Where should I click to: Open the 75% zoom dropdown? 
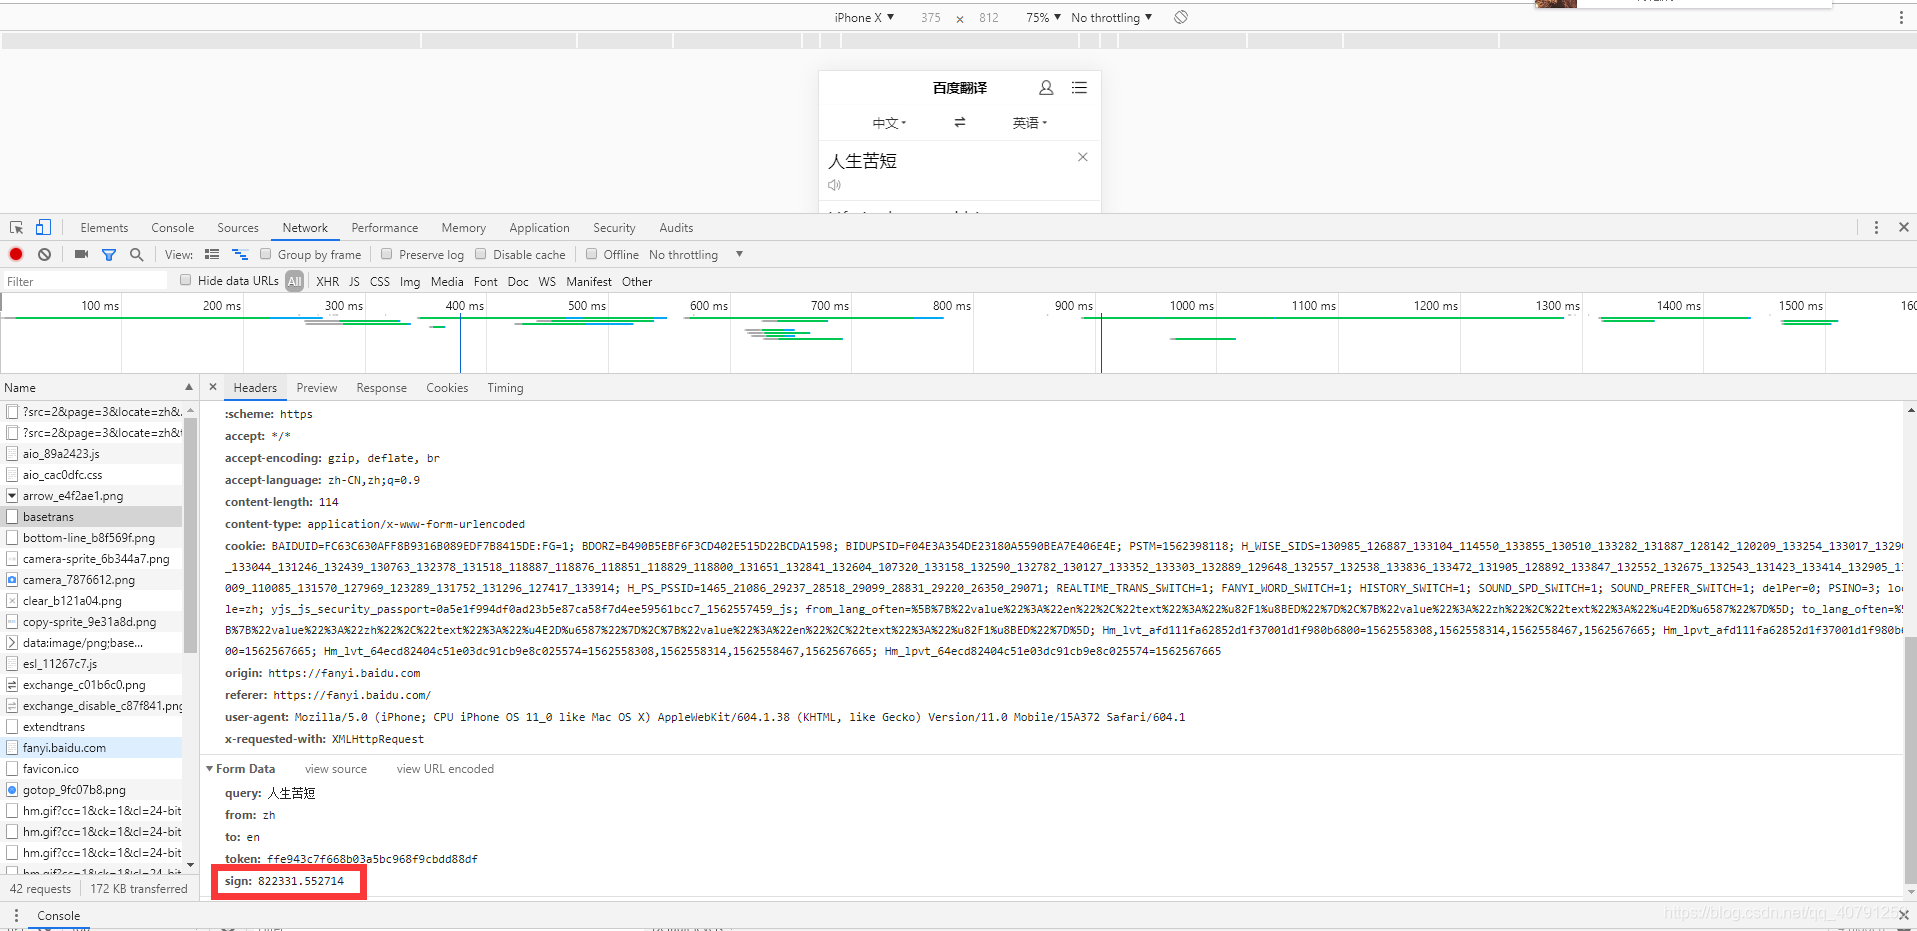(1043, 17)
